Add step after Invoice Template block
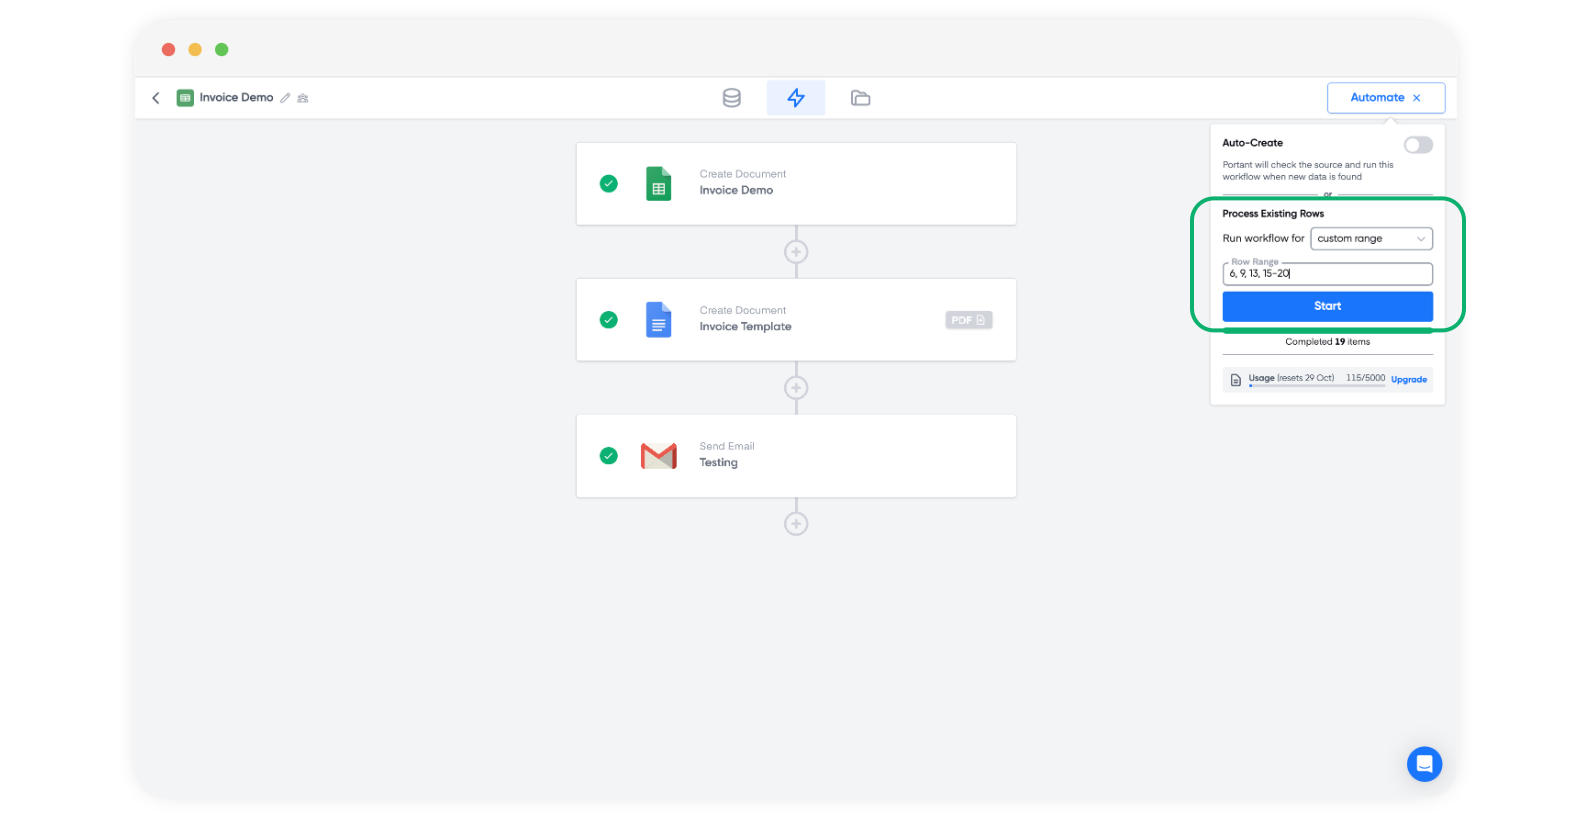Viewport: 1592px width, 816px height. pyautogui.click(x=796, y=388)
